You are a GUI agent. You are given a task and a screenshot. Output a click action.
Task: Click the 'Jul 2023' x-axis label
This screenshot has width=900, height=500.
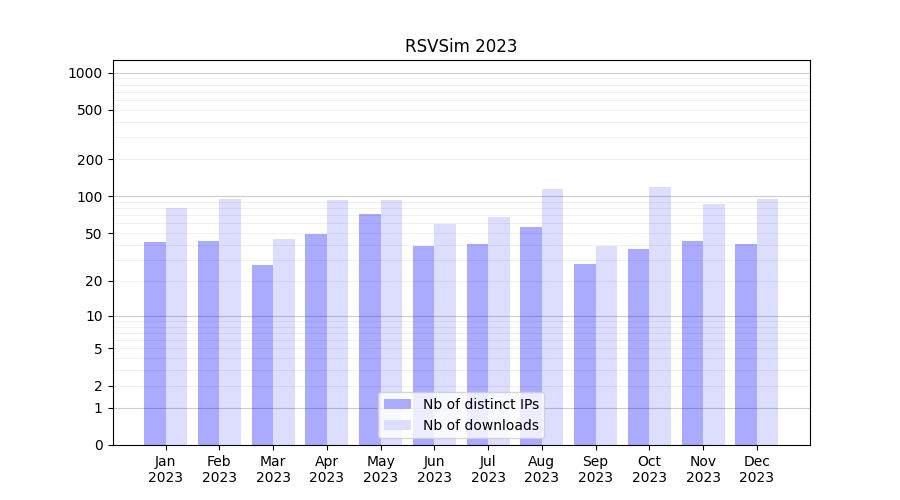point(488,469)
